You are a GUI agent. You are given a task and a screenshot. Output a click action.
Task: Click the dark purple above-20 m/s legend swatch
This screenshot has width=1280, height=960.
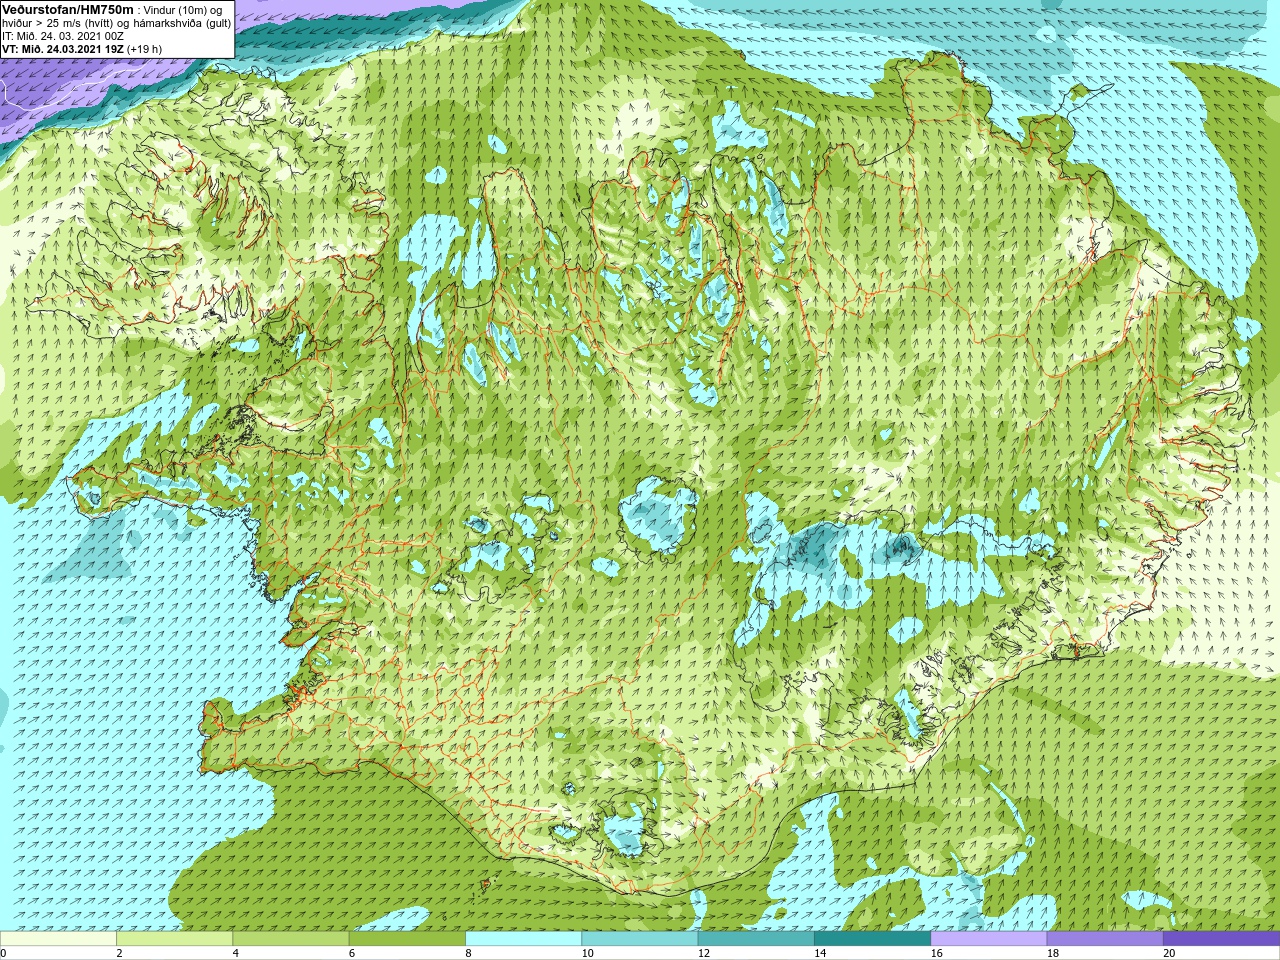coord(1221,939)
